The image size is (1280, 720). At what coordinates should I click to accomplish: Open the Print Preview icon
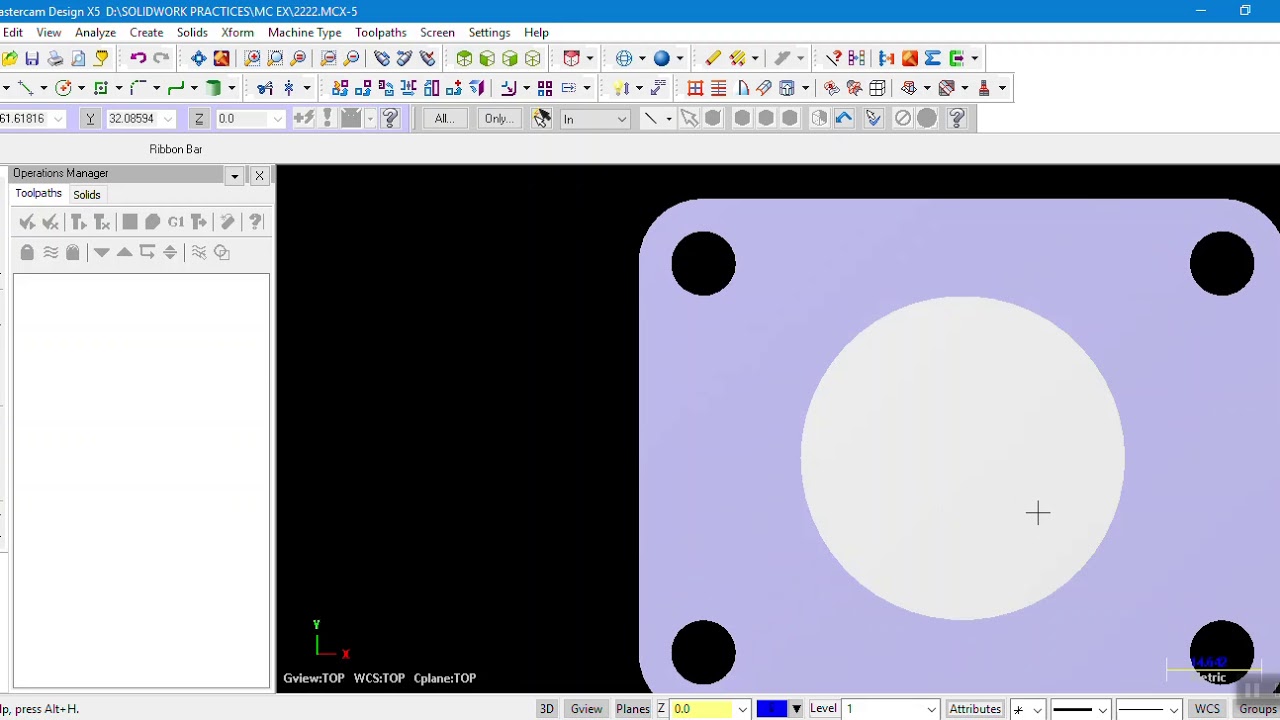click(x=78, y=59)
